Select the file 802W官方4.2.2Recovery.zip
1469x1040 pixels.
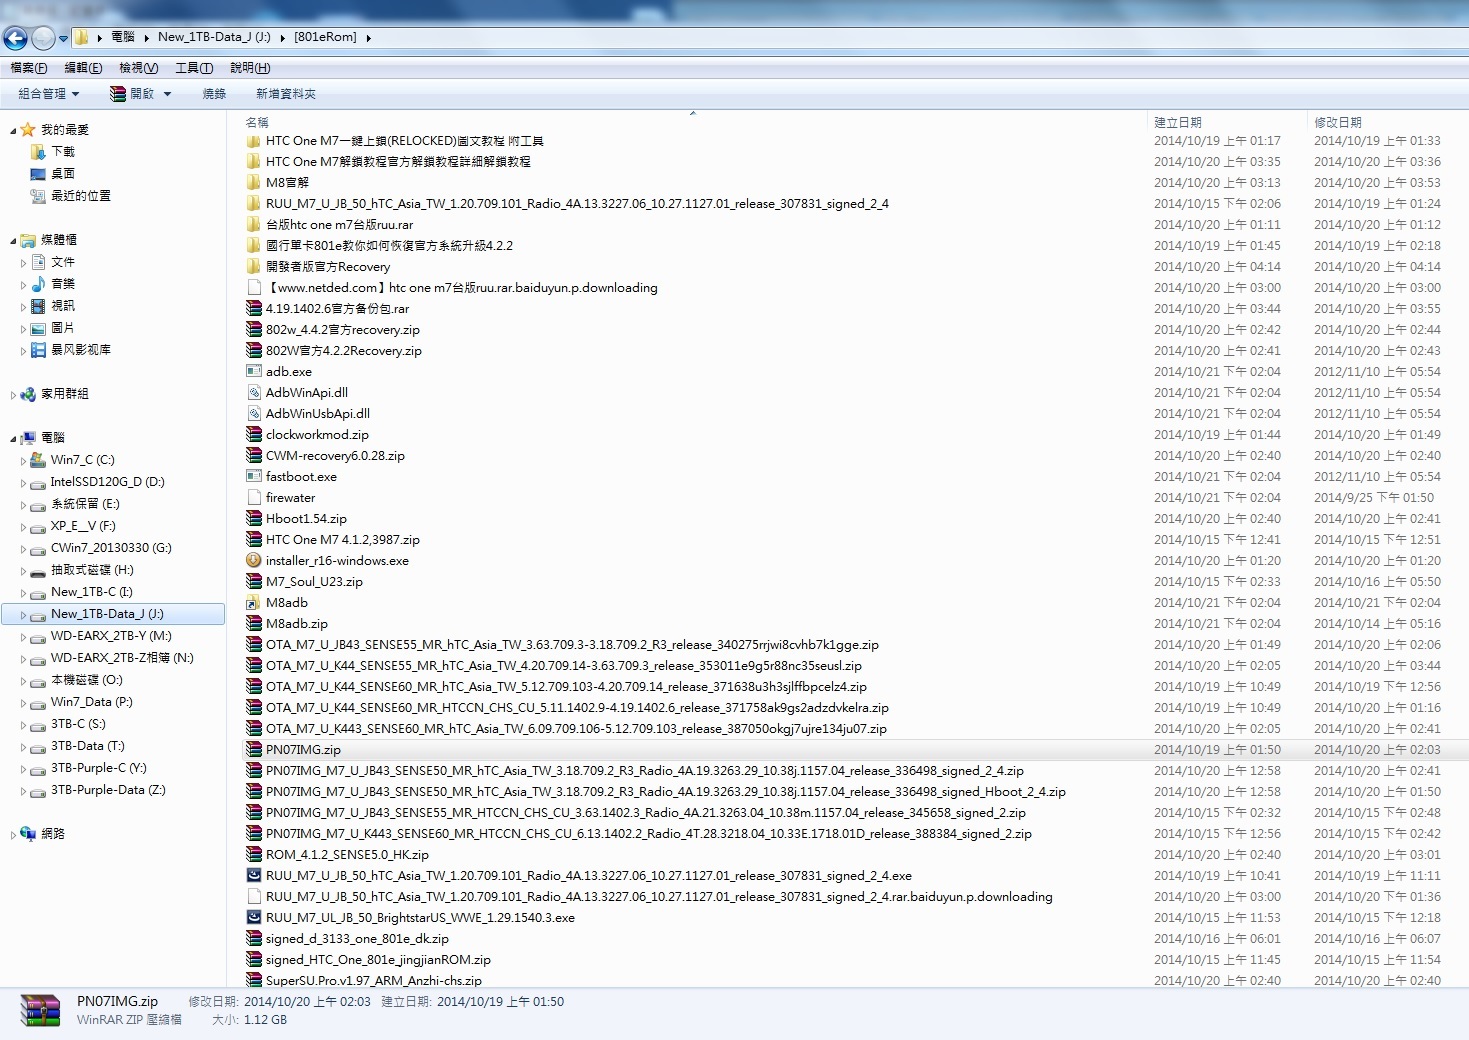(x=343, y=350)
